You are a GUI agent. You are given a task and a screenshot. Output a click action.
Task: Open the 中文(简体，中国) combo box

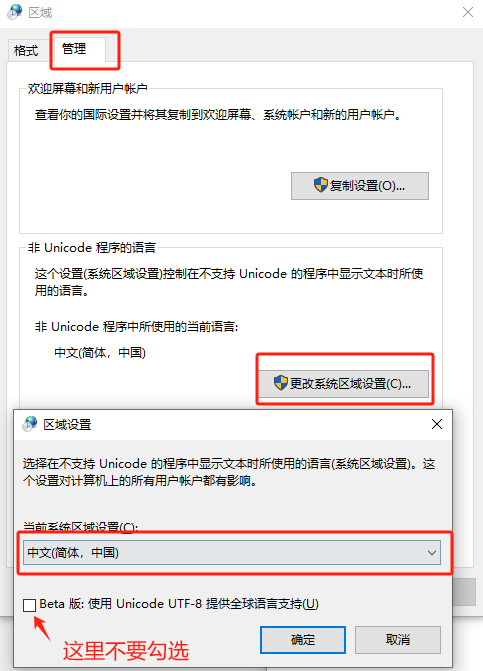coord(232,552)
